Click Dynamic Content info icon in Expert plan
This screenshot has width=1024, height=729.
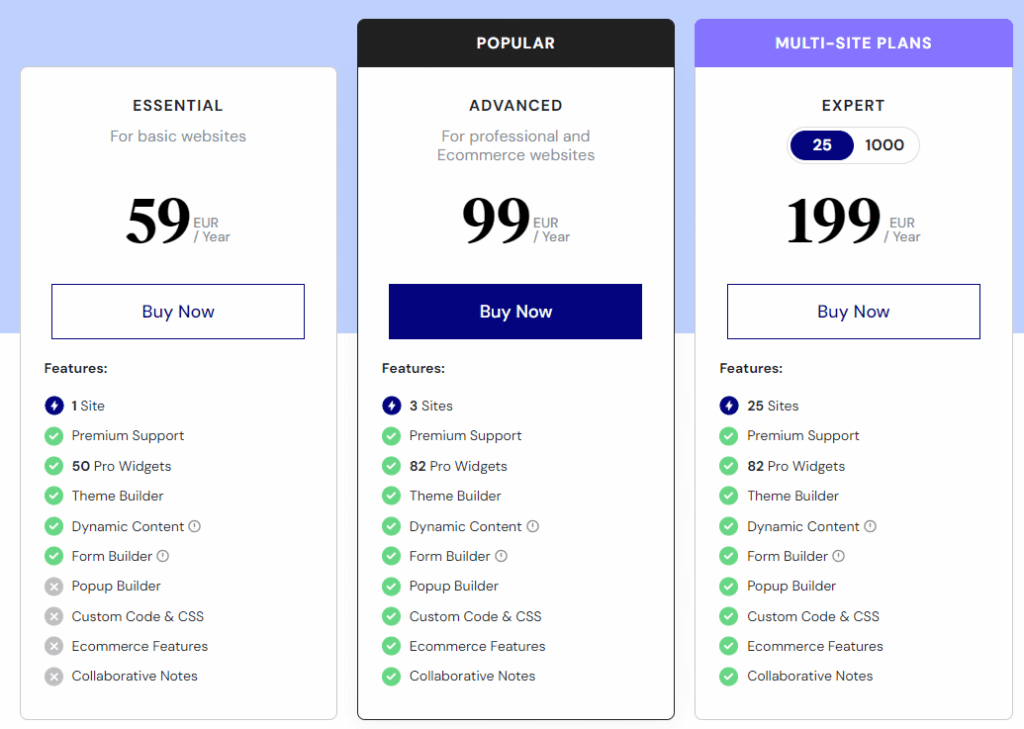click(870, 526)
